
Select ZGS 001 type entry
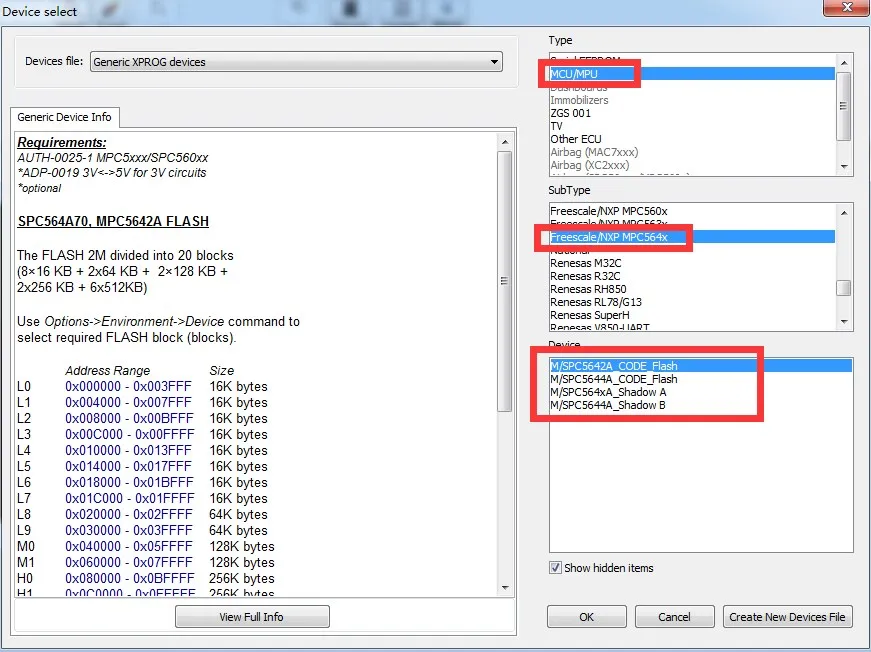pos(692,113)
